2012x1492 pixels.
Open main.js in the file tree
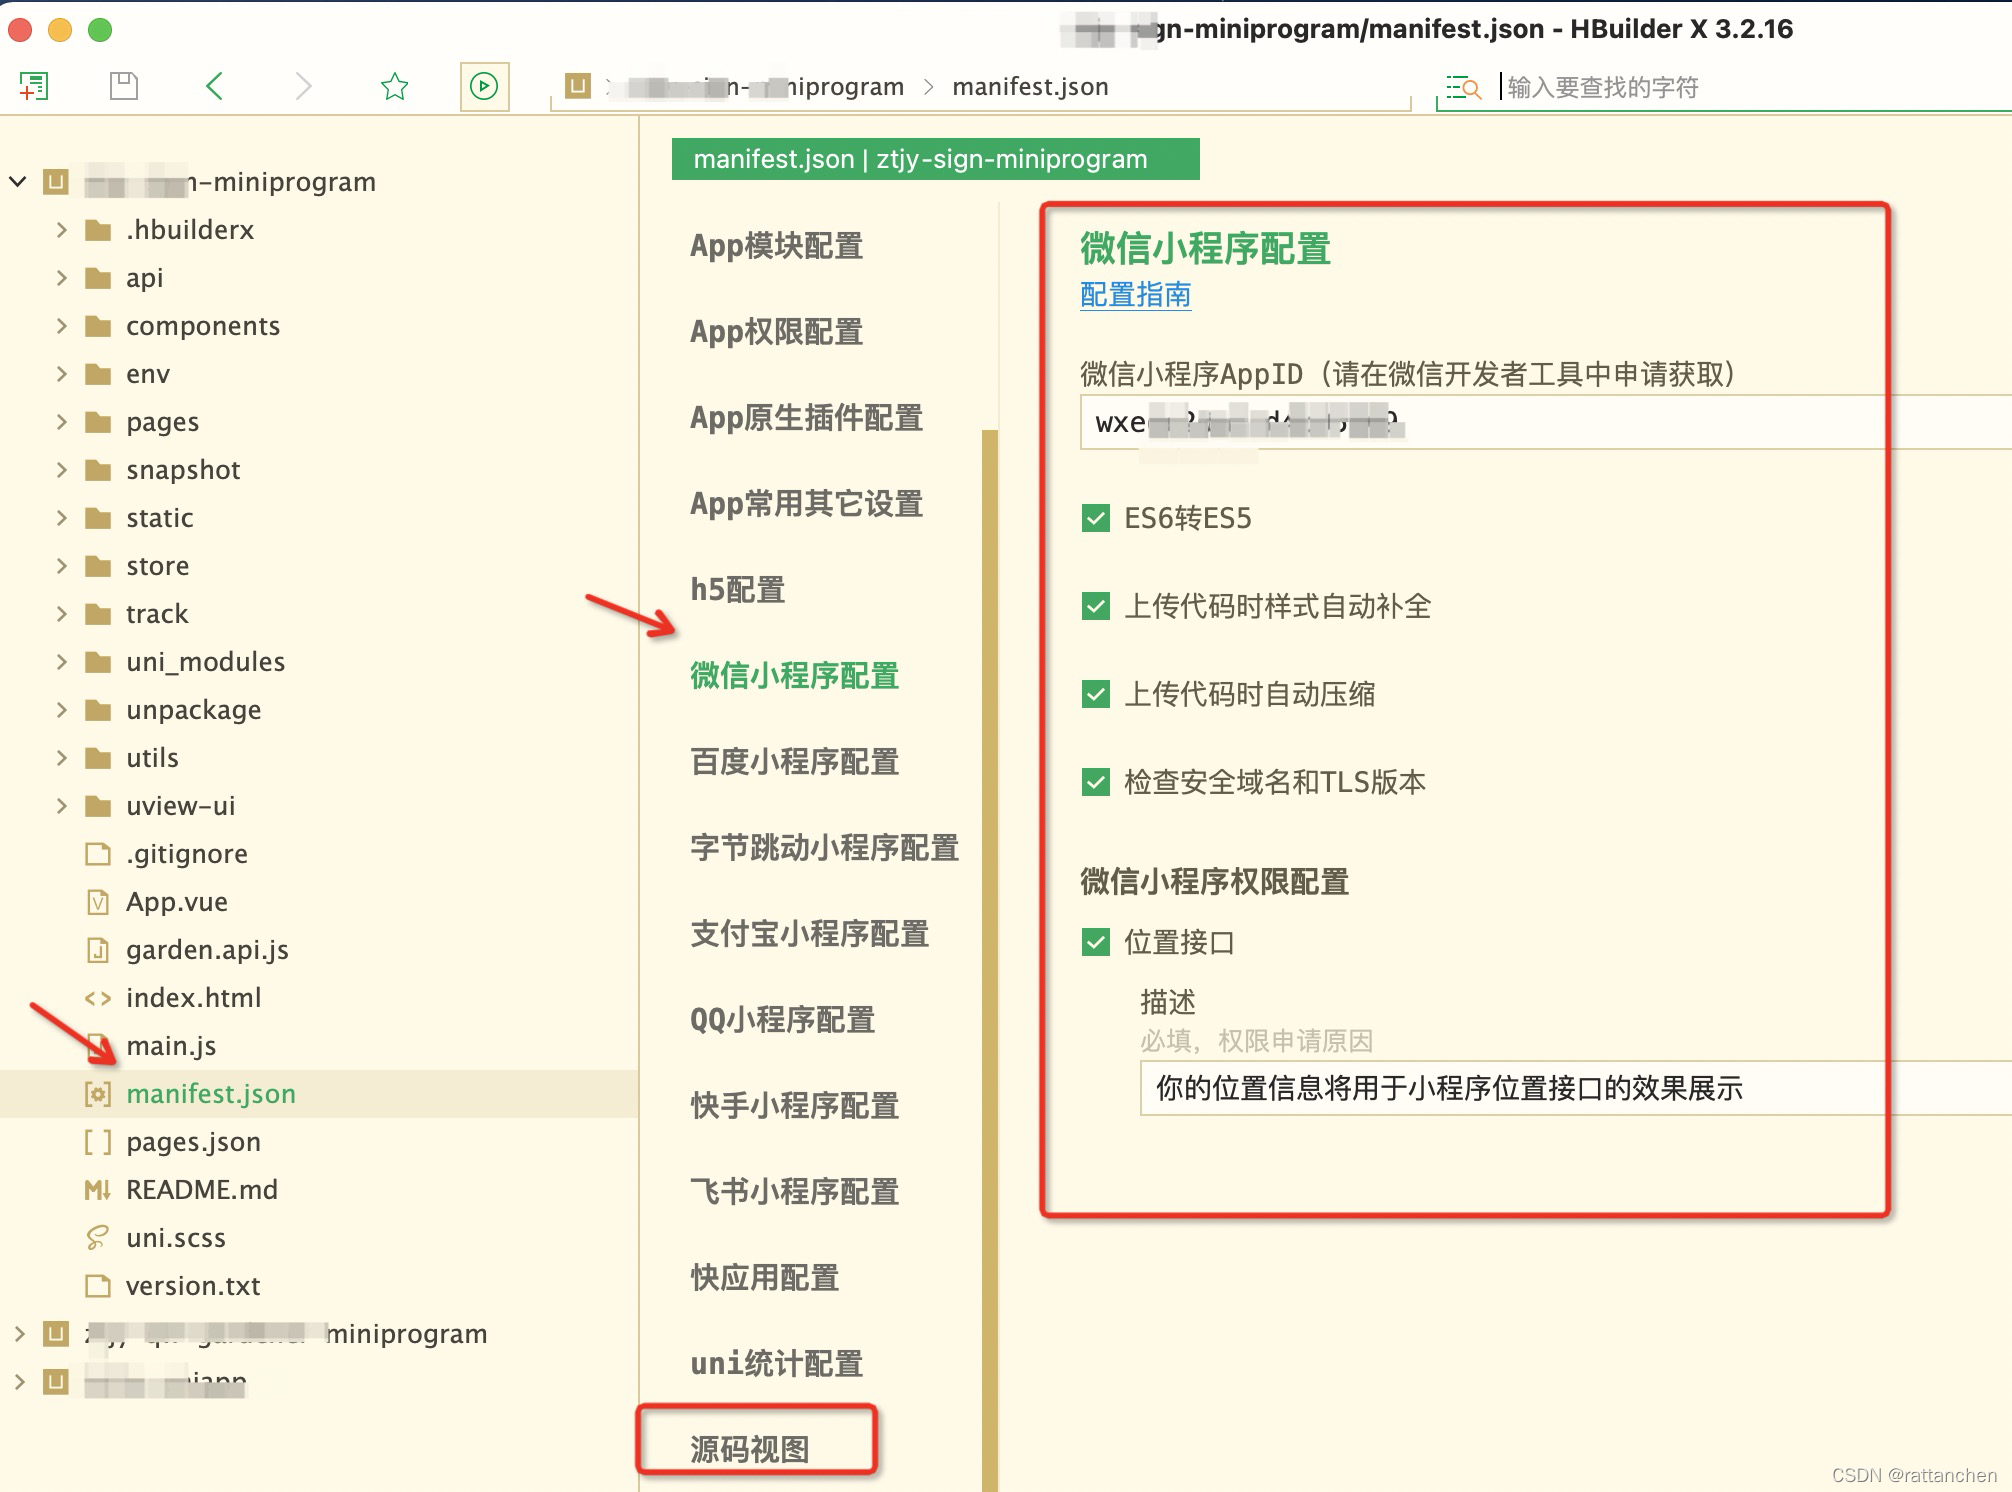pyautogui.click(x=171, y=1047)
